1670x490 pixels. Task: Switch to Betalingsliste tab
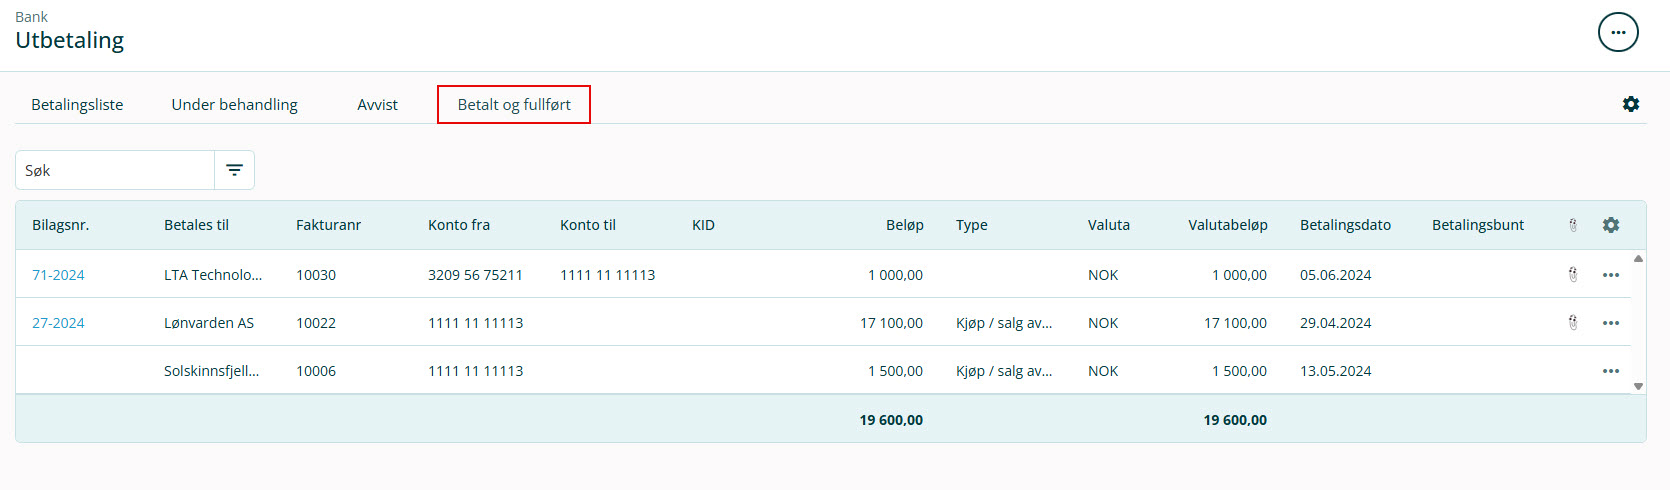[x=77, y=105]
